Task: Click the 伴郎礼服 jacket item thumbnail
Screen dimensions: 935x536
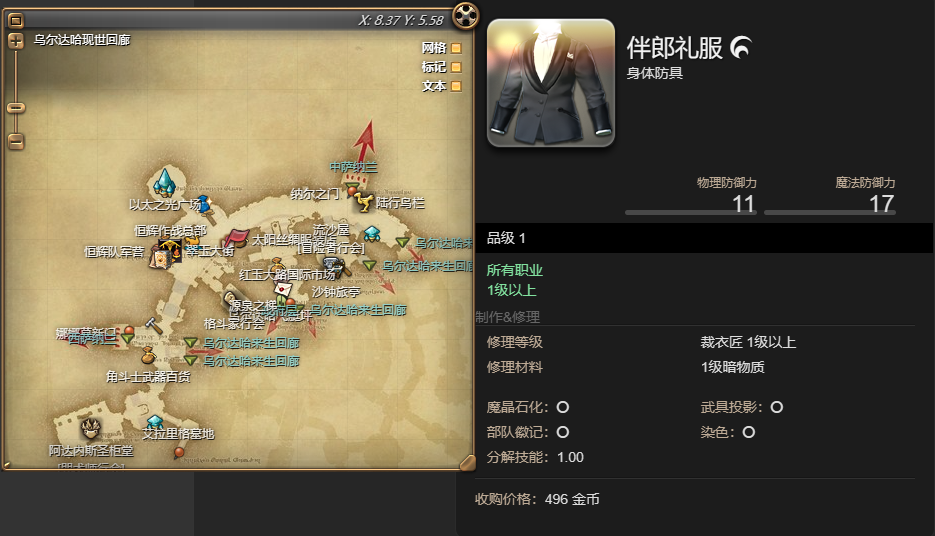Action: (x=551, y=83)
